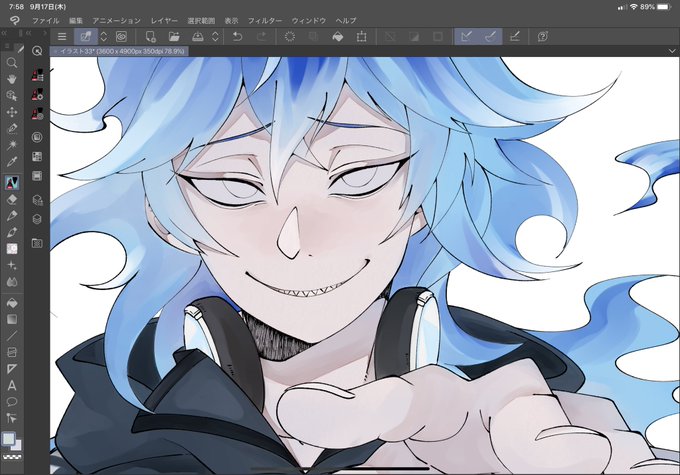
Task: Open the Sub Tool palette icon
Action: pos(37,75)
